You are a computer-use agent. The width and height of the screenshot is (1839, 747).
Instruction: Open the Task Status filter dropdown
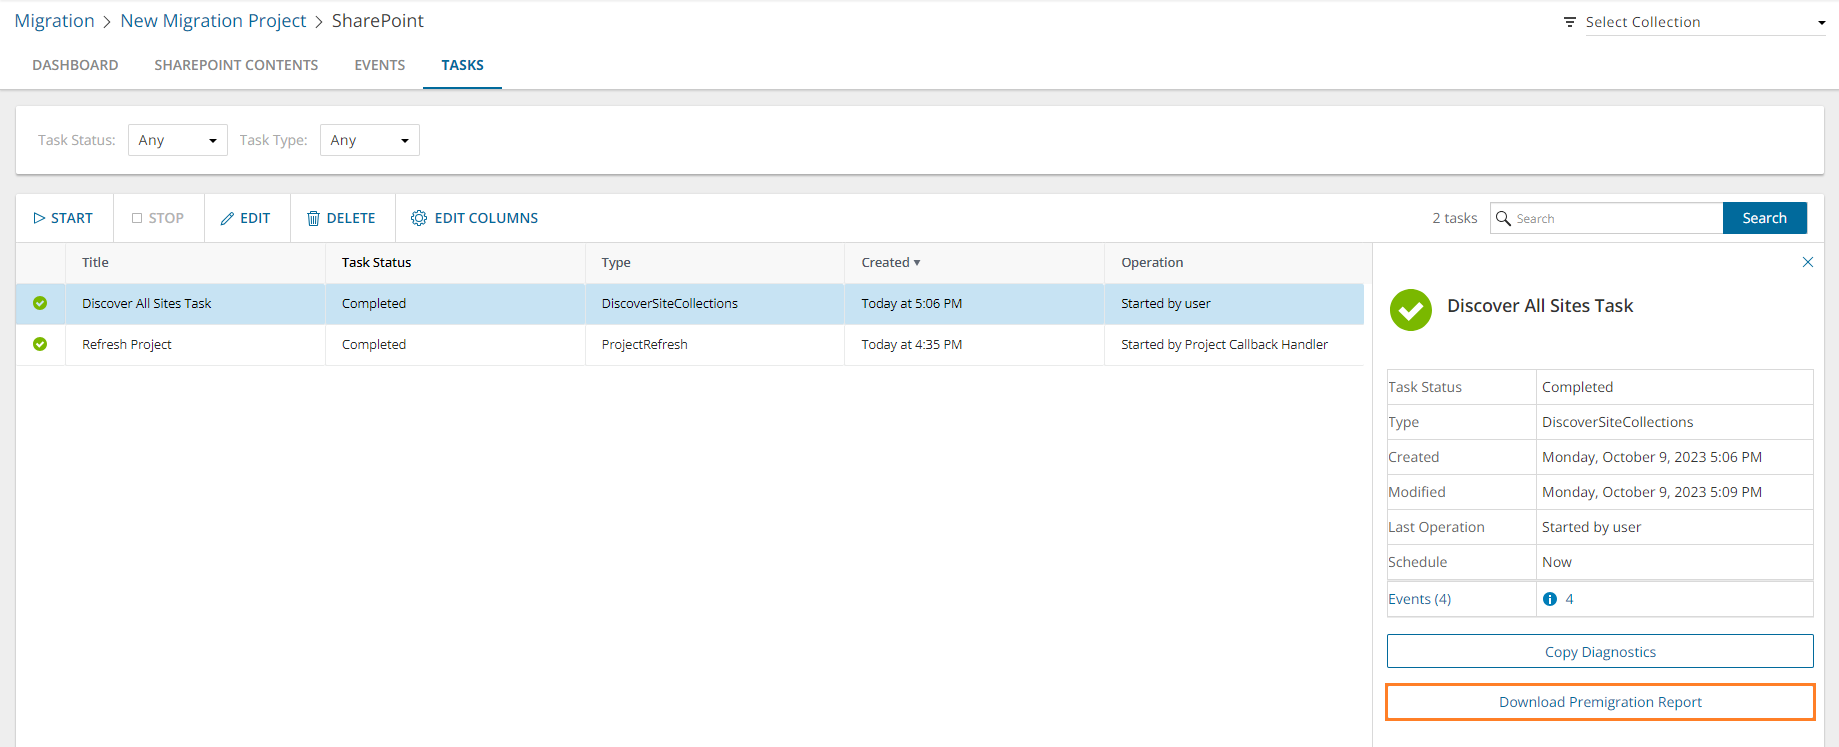click(x=177, y=140)
